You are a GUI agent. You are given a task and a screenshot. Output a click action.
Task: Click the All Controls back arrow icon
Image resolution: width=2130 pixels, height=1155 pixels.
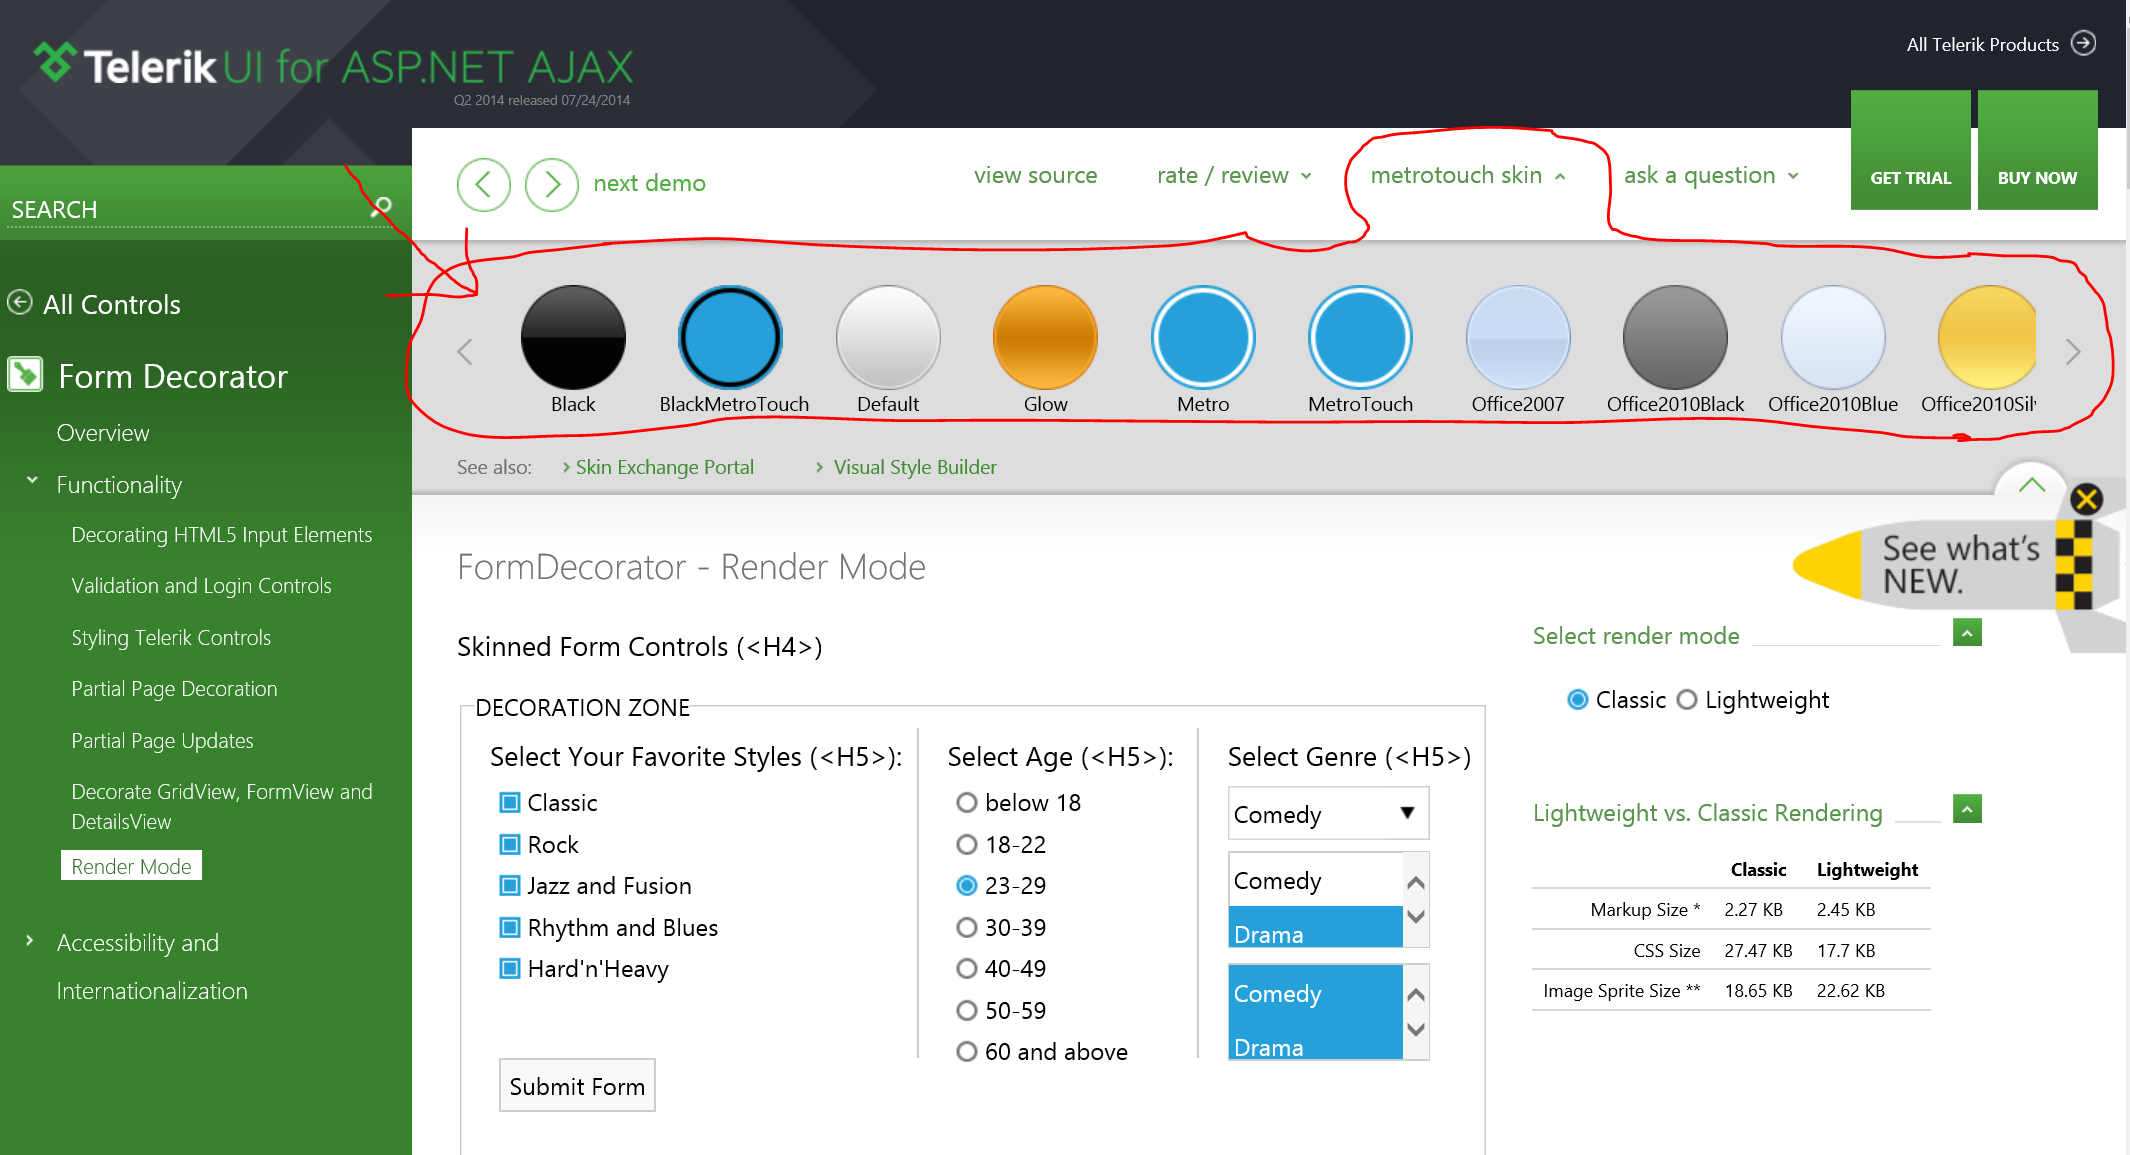(19, 302)
